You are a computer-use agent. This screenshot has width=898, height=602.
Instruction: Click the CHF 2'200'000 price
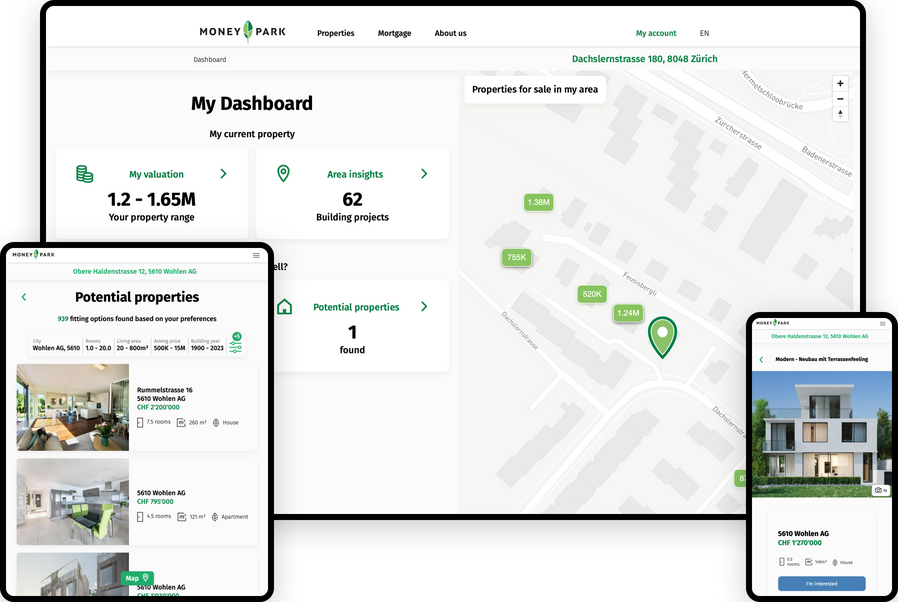(158, 407)
